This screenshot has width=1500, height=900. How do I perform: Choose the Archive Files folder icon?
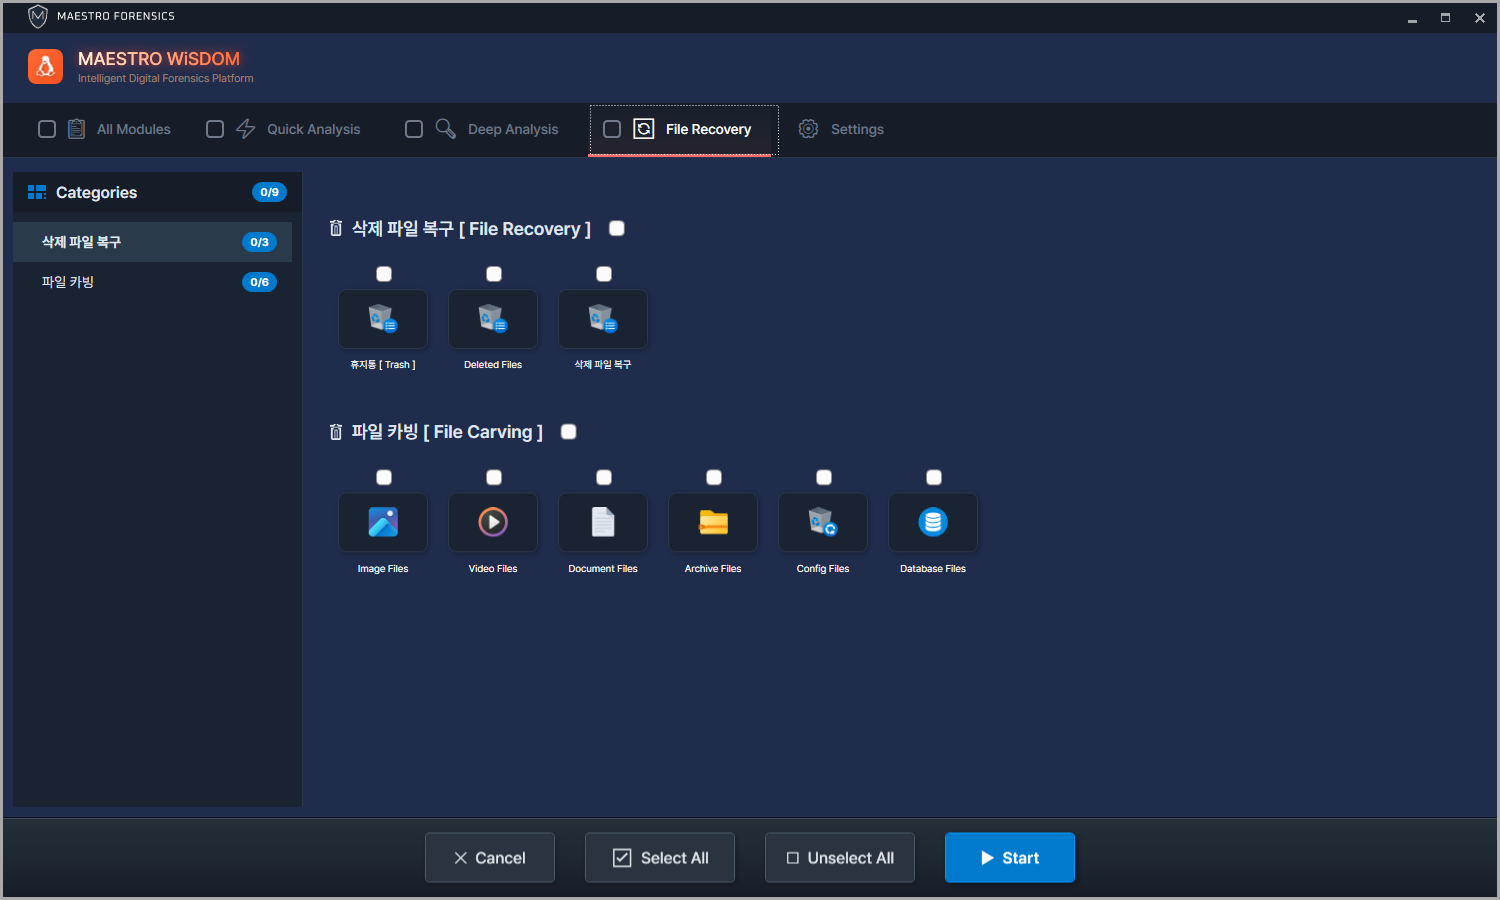click(x=713, y=522)
